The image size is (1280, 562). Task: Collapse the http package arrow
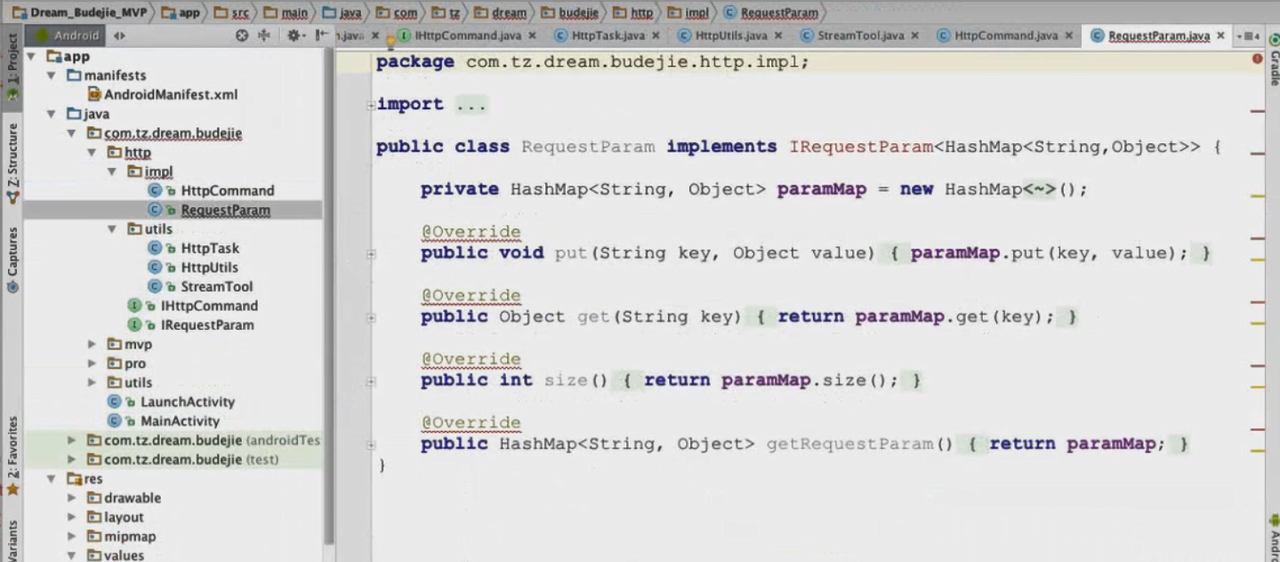[x=92, y=152]
